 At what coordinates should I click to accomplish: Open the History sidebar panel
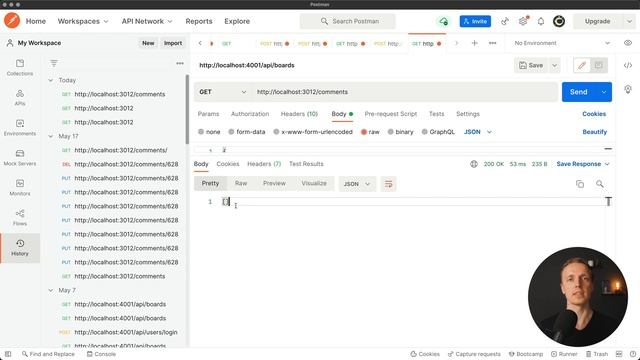tap(20, 248)
